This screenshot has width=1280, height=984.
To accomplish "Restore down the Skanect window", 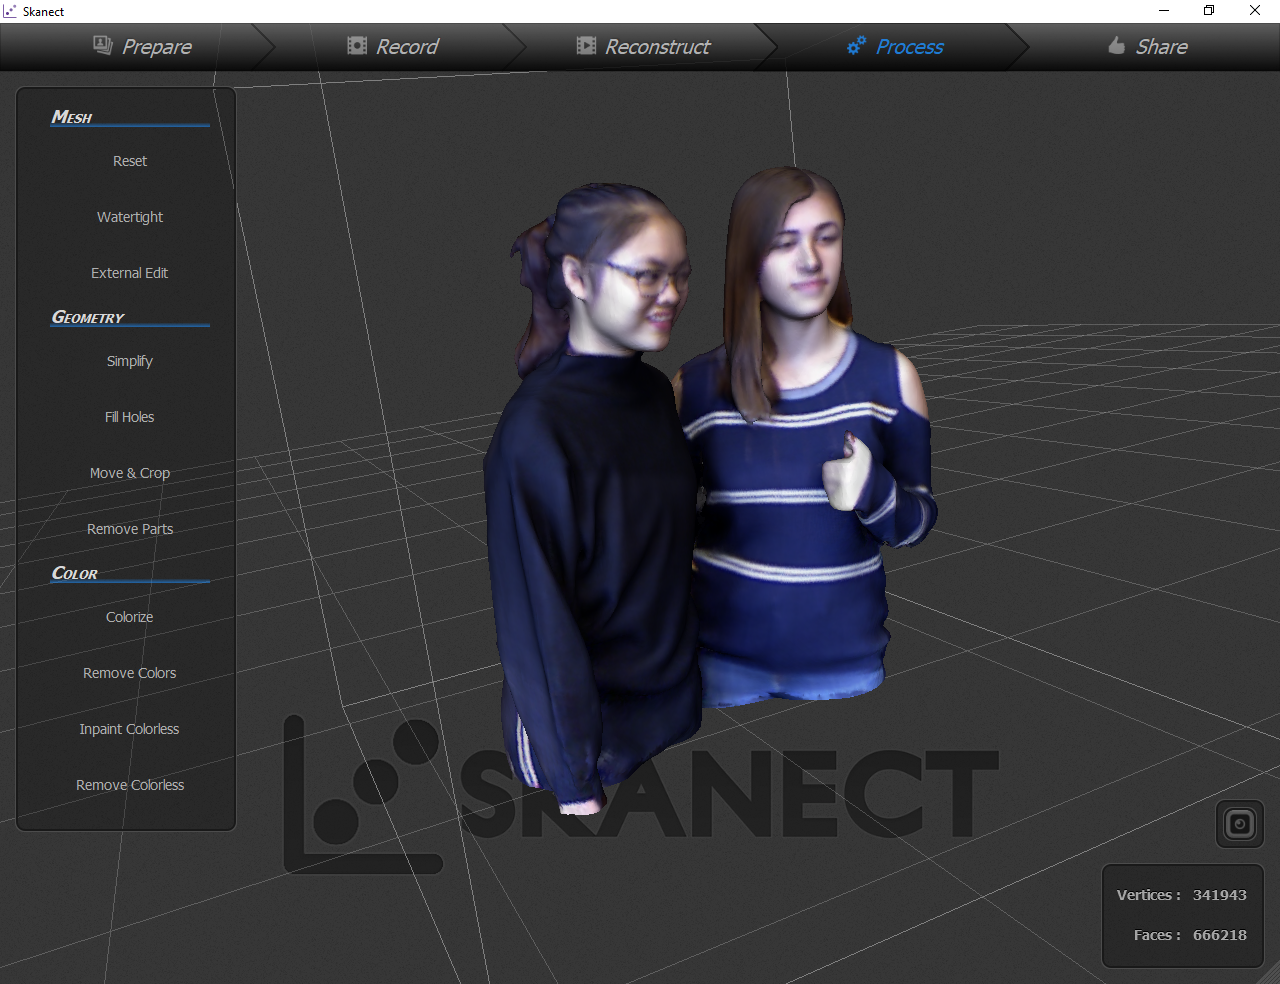I will pyautogui.click(x=1209, y=11).
